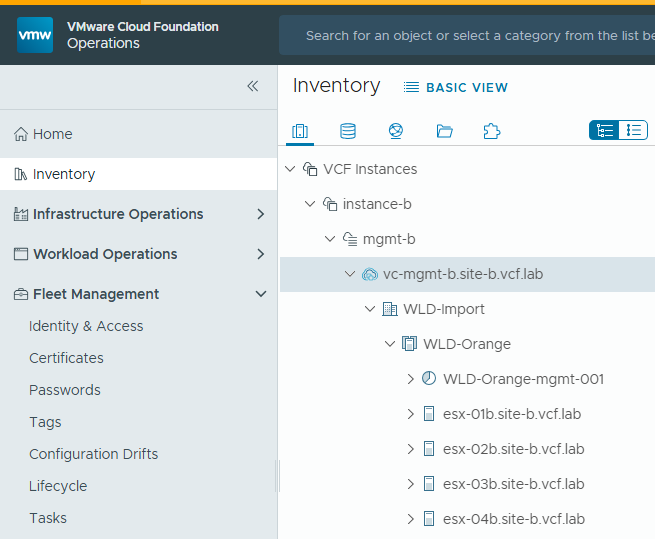Open the network globe inventory tab
This screenshot has width=655, height=539.
(395, 131)
